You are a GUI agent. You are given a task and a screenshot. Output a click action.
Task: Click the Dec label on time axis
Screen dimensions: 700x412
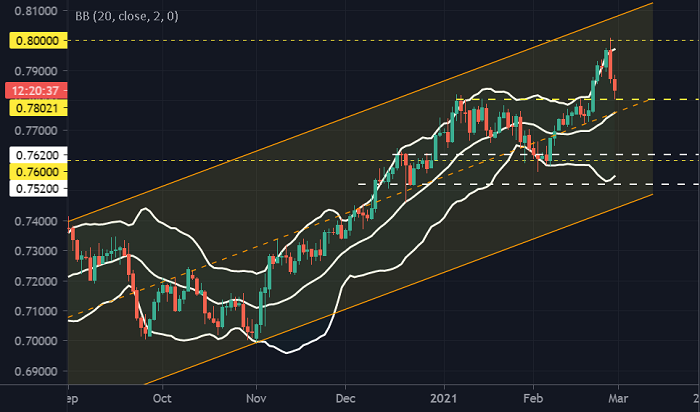tap(346, 398)
